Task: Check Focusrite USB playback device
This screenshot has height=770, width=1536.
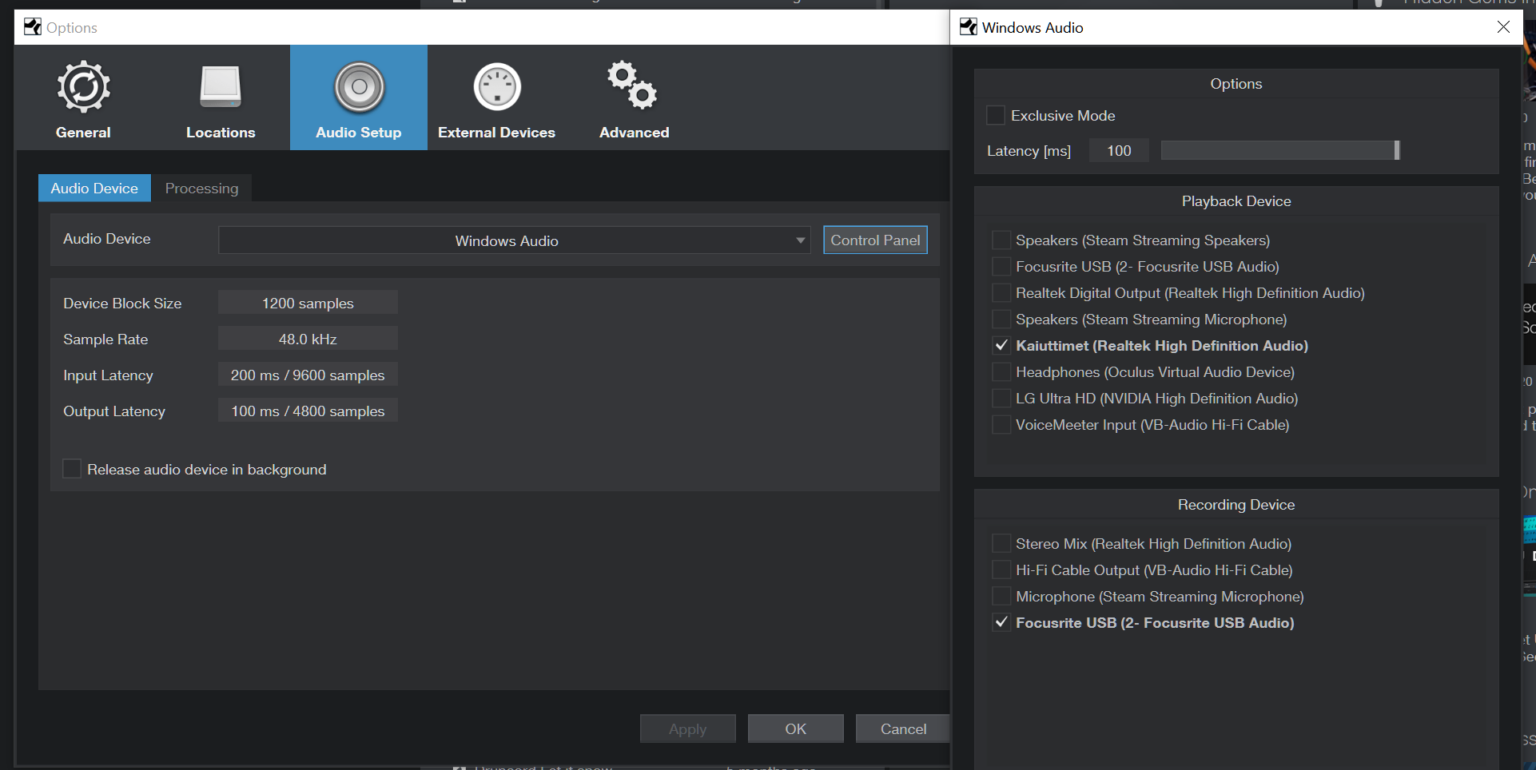Action: (1001, 267)
